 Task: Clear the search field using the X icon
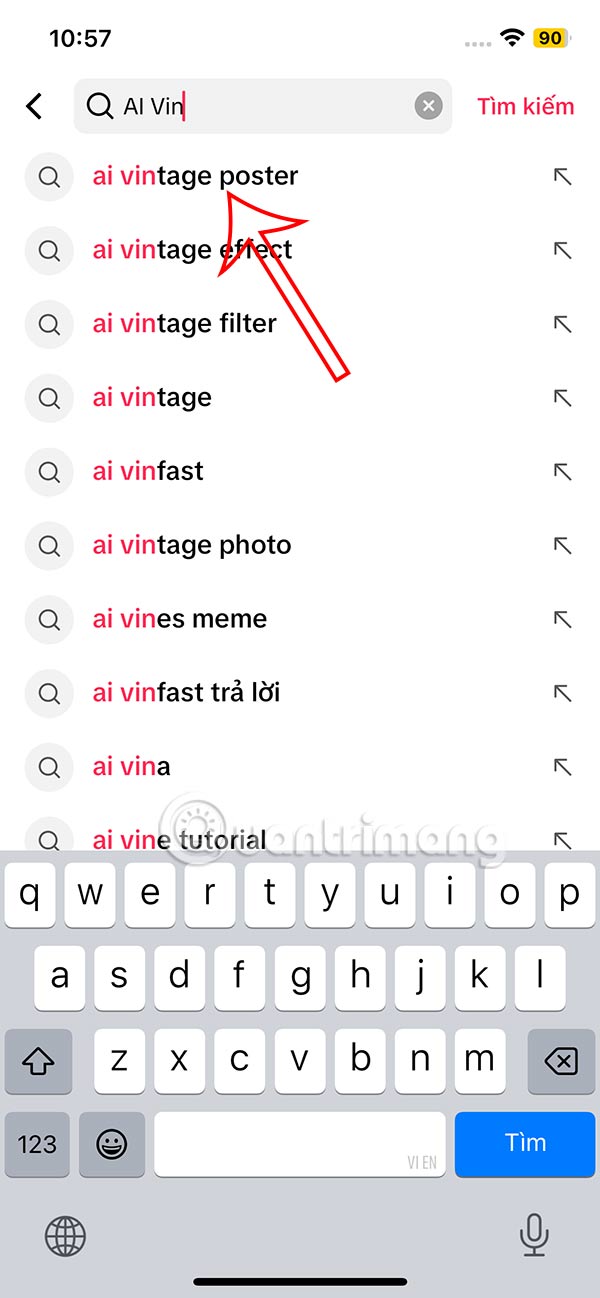pyautogui.click(x=429, y=105)
